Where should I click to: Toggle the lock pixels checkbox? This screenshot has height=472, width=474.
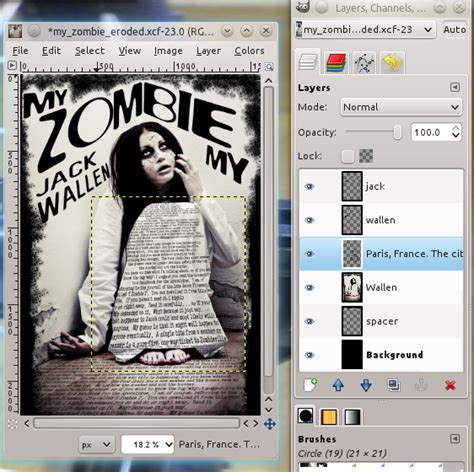tap(348, 156)
